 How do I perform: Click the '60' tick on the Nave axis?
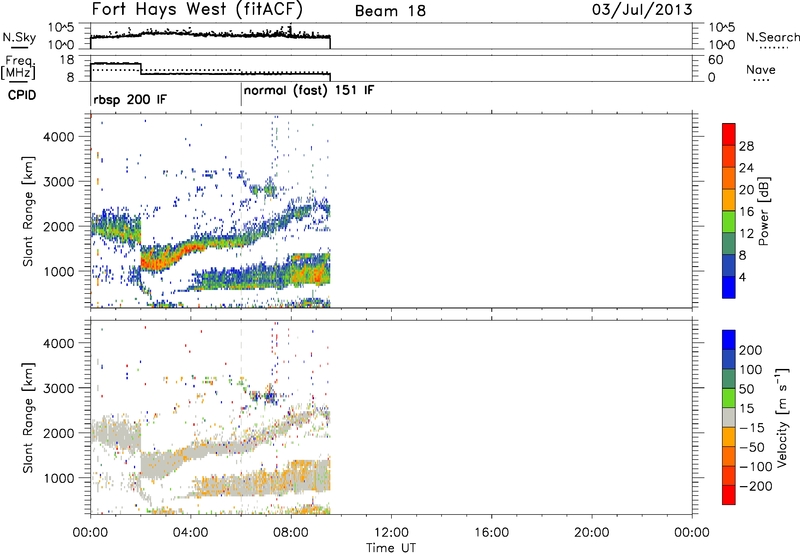[715, 60]
